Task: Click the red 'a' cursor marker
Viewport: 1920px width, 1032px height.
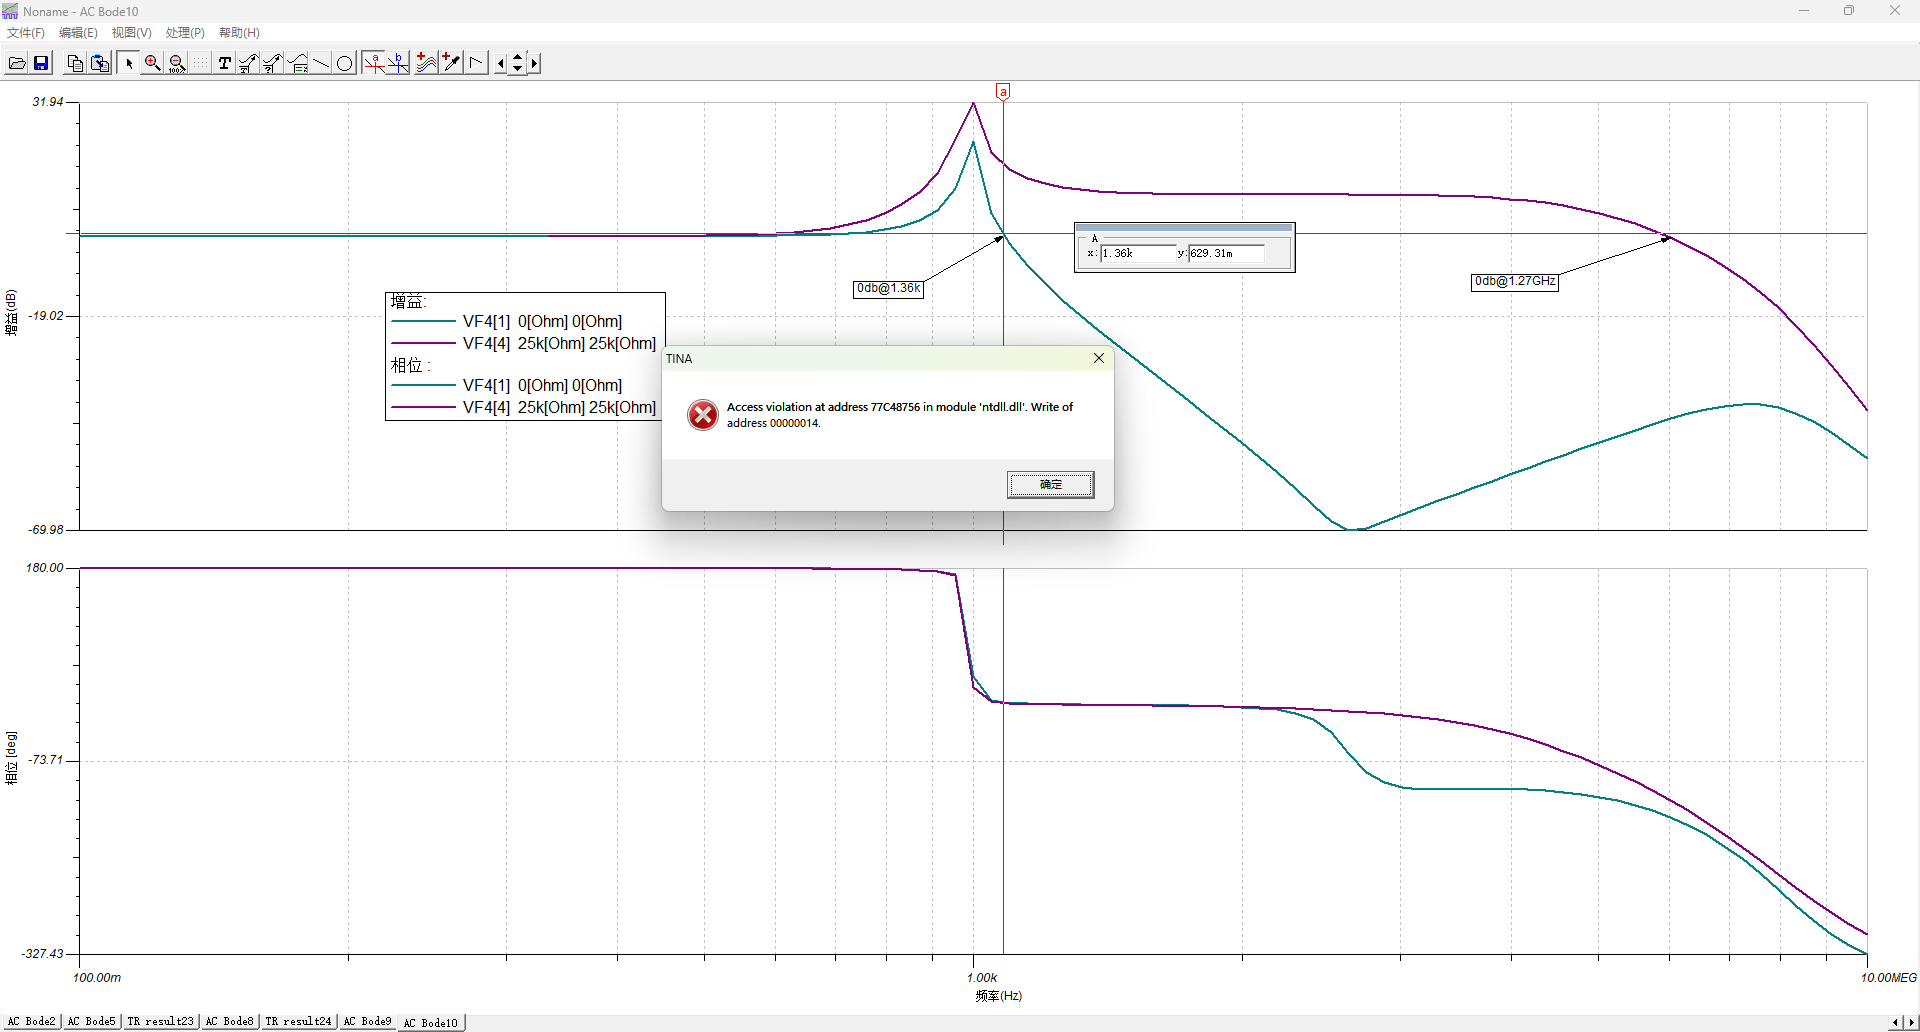Action: 1003,92
